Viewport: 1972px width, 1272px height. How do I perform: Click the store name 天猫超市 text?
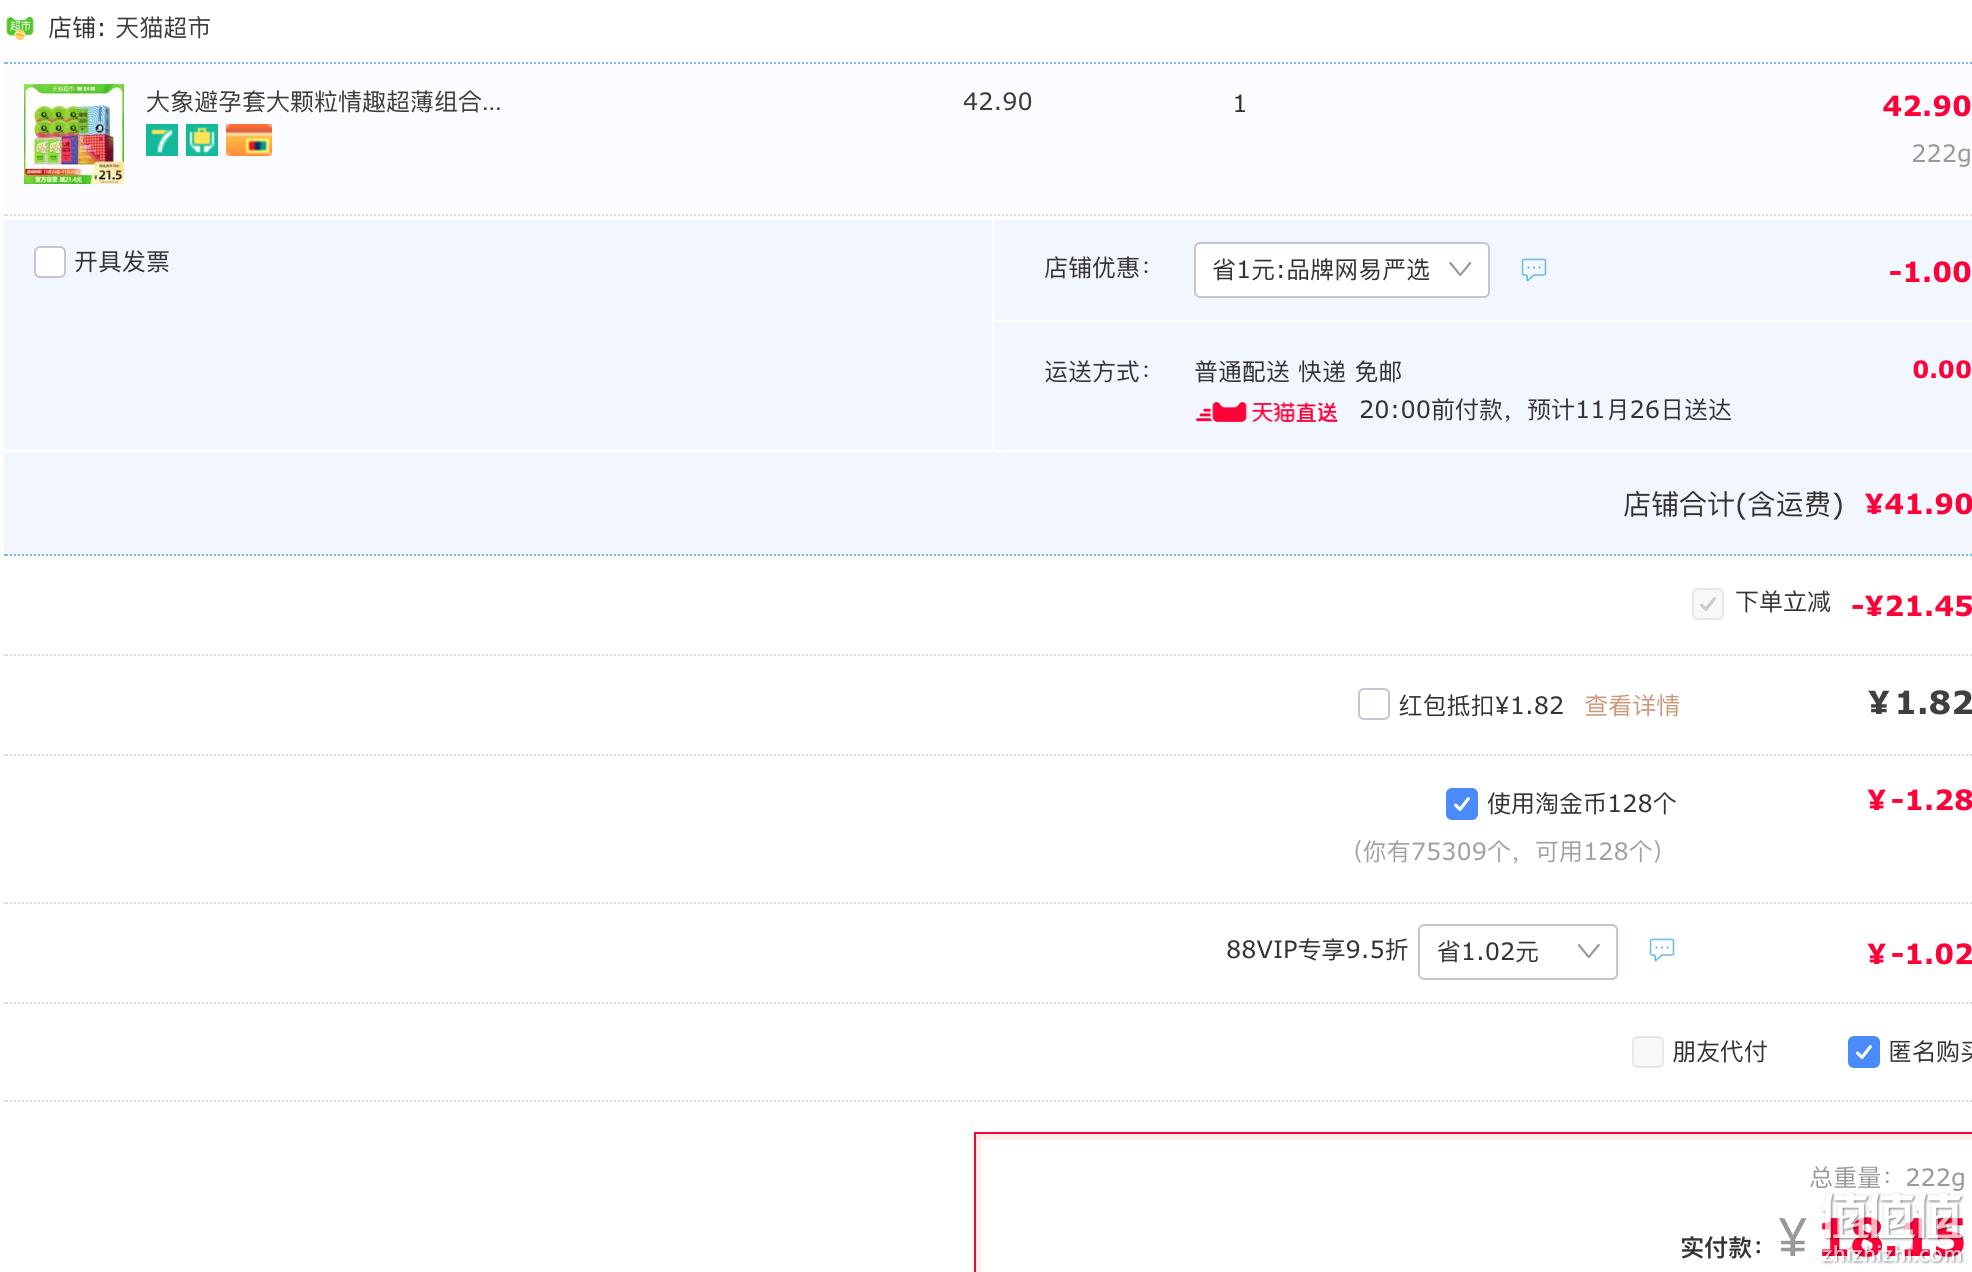[163, 28]
